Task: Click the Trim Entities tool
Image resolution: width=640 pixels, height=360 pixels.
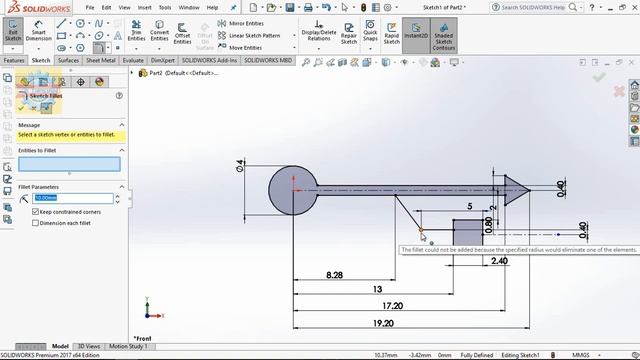Action: click(136, 31)
